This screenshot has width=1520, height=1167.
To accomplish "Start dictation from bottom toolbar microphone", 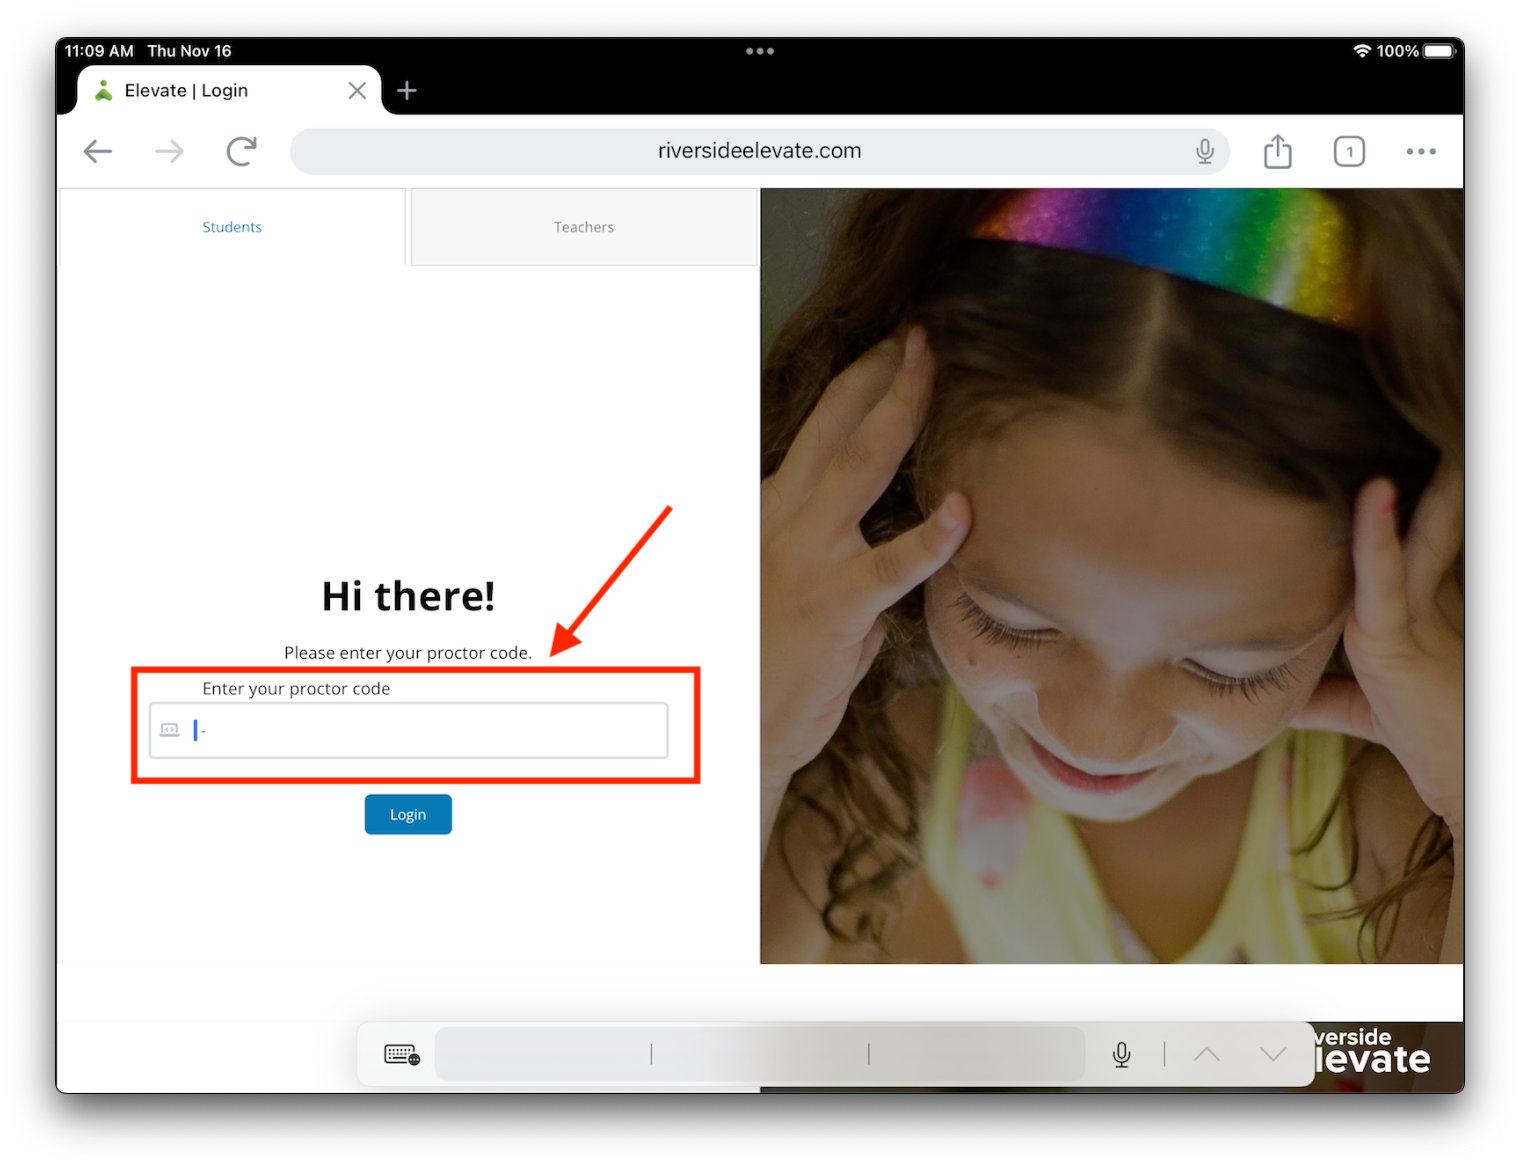I will 1122,1054.
